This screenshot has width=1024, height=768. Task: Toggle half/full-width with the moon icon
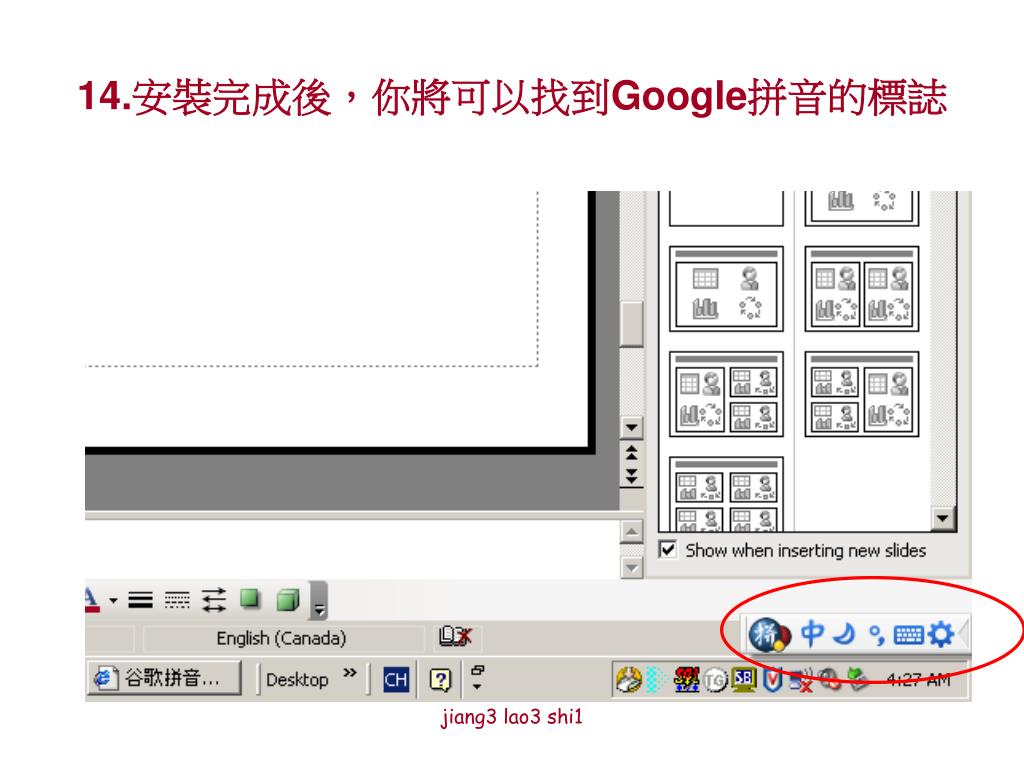[x=844, y=634]
